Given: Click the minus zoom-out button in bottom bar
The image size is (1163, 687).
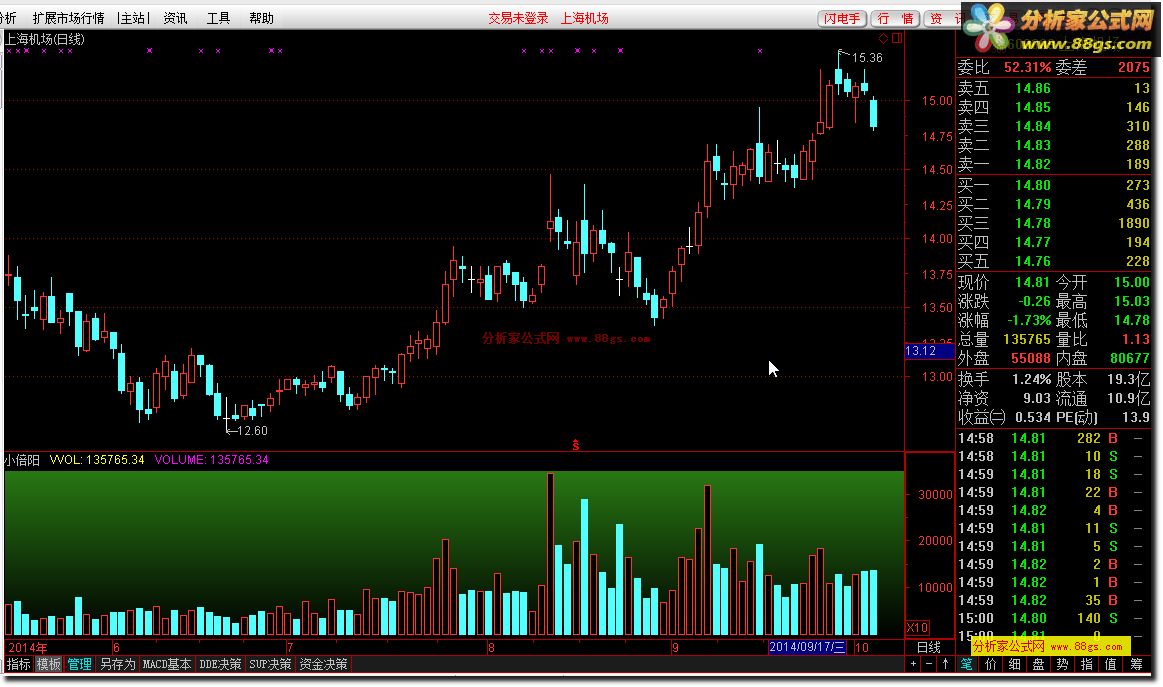Looking at the screenshot, I should [x=929, y=664].
